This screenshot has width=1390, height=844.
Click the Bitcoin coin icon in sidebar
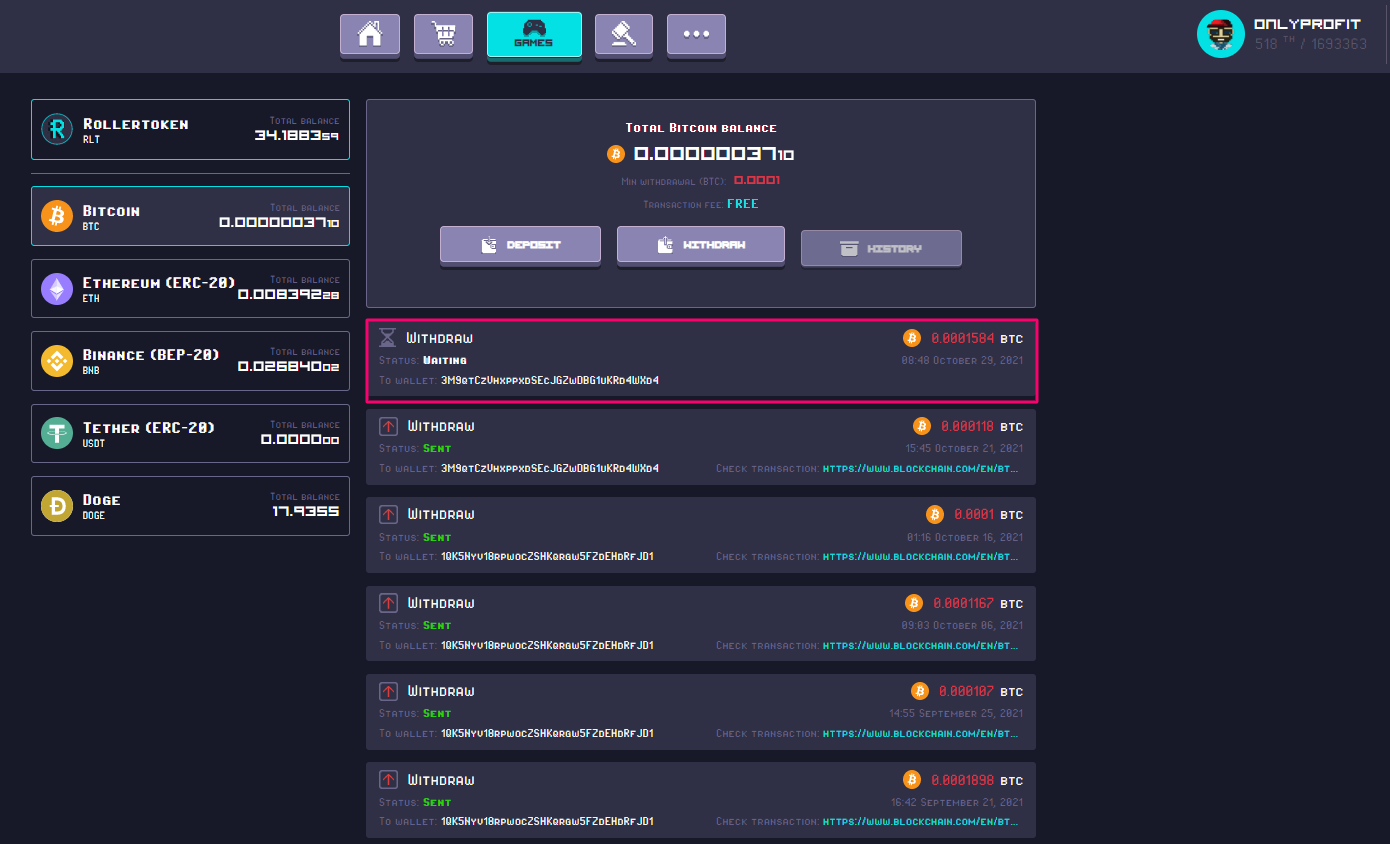[57, 216]
